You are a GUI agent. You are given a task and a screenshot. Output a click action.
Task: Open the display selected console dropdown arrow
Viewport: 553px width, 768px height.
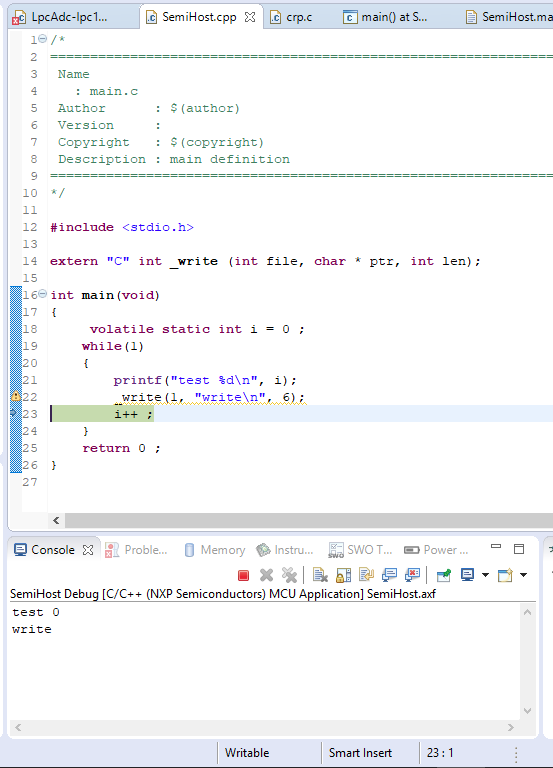coord(485,575)
